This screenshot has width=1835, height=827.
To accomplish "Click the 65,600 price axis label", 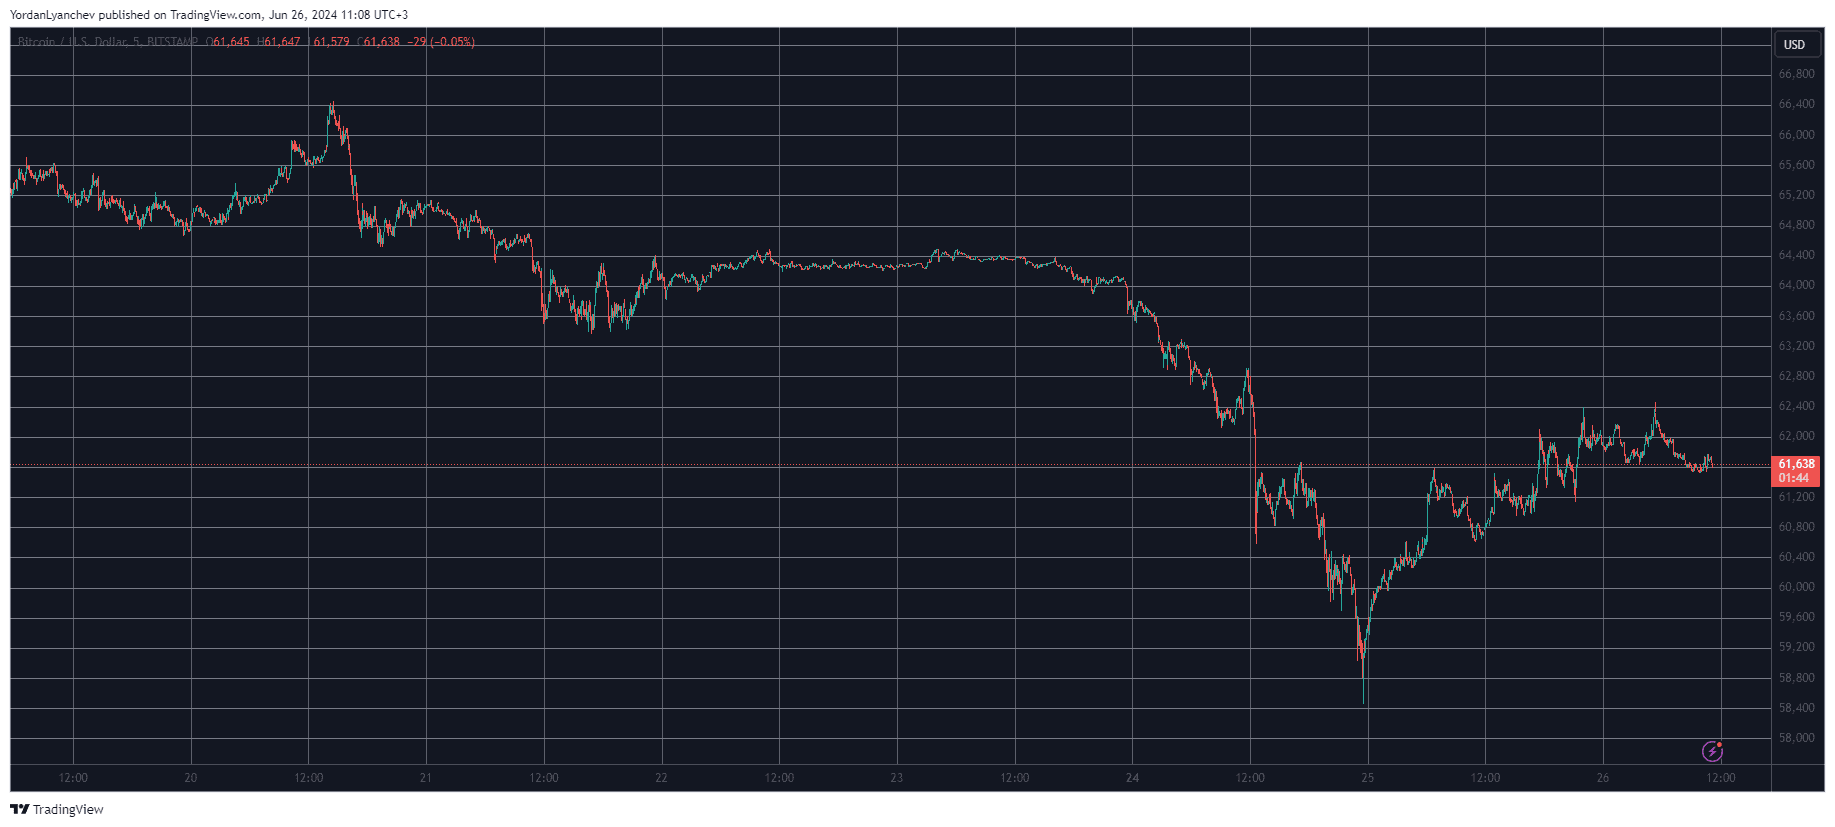I will [1796, 165].
